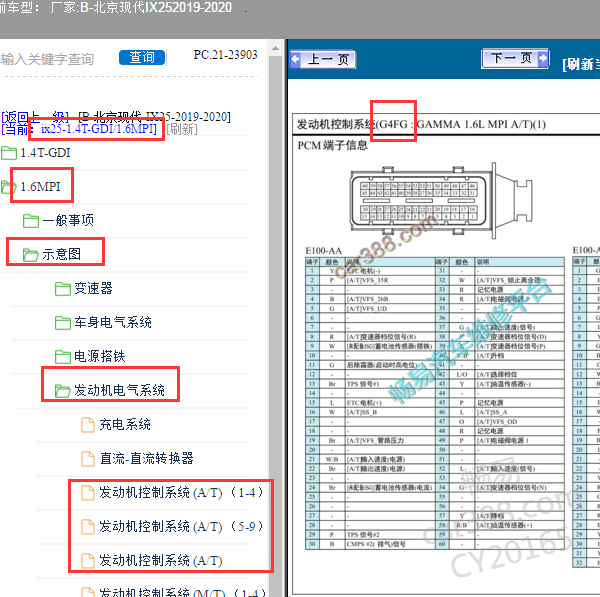Click folder icon next to 车身电气系统
The image size is (600, 597).
[x=63, y=323]
